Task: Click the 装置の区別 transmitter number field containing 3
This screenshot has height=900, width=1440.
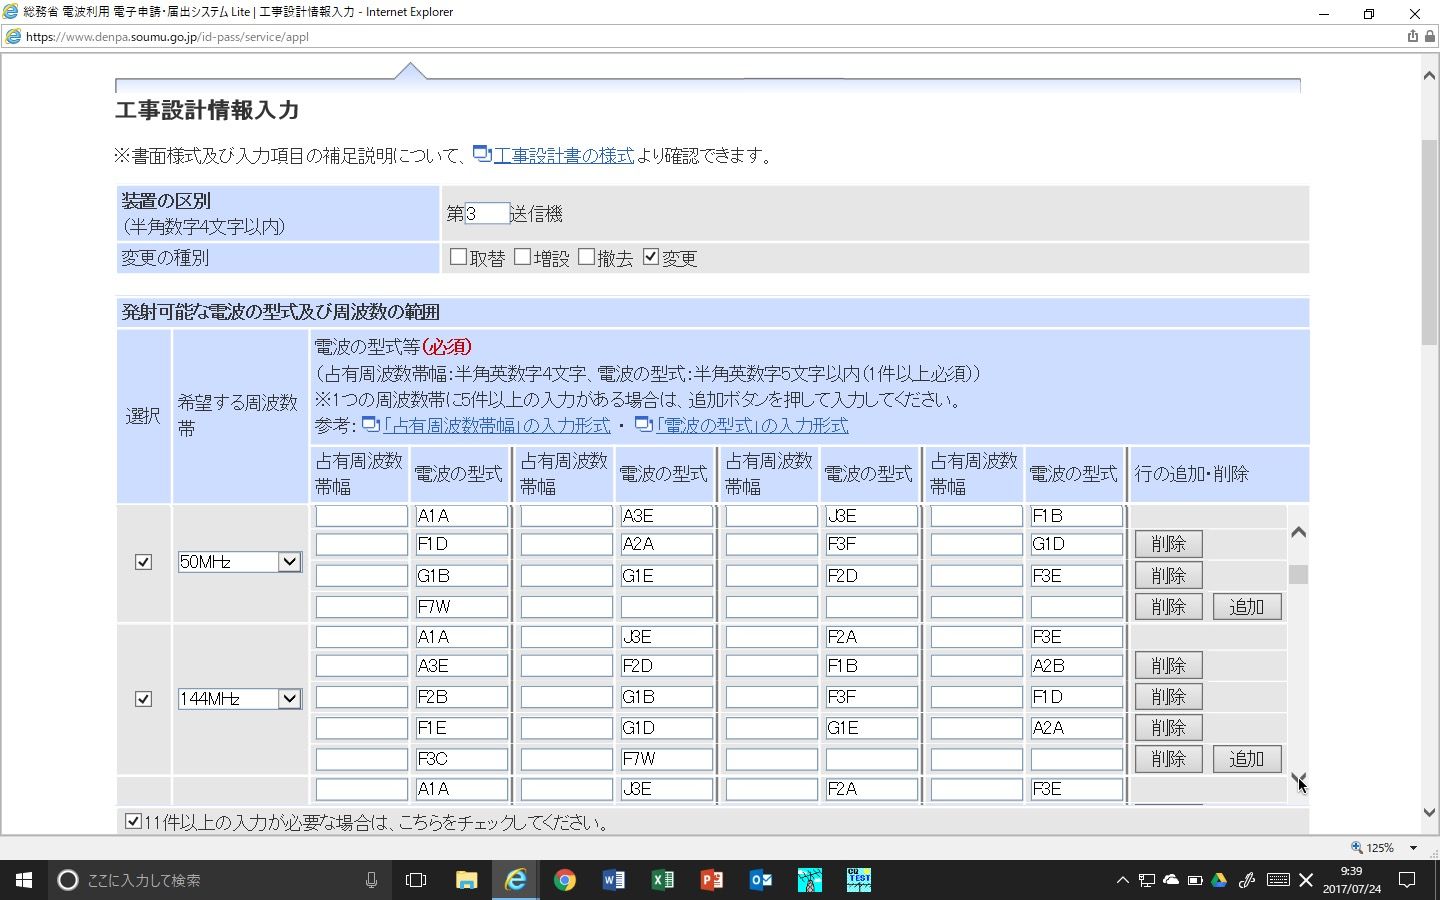Action: (487, 213)
